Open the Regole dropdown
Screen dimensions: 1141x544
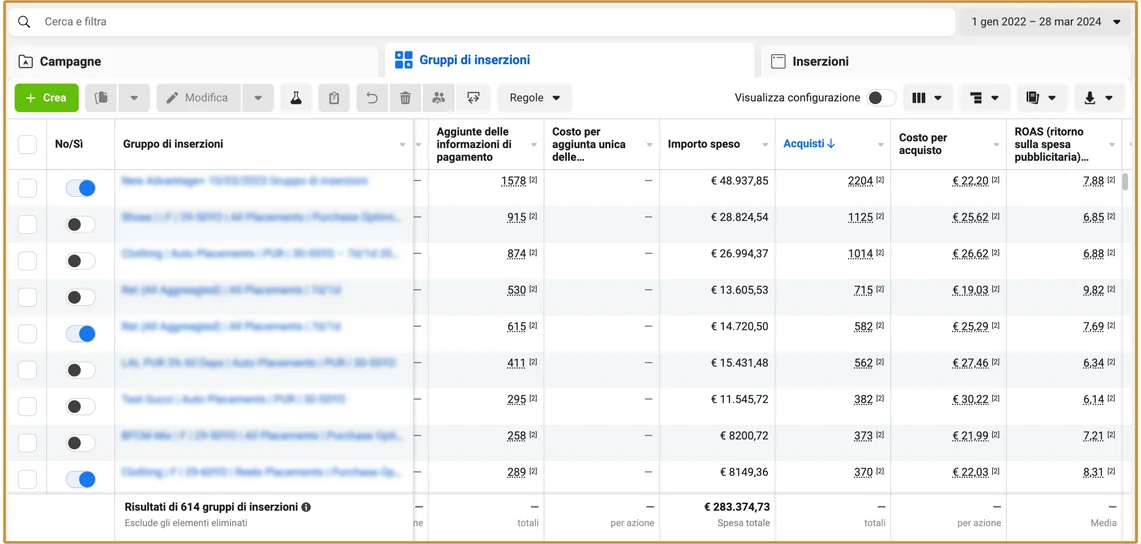[x=535, y=97]
